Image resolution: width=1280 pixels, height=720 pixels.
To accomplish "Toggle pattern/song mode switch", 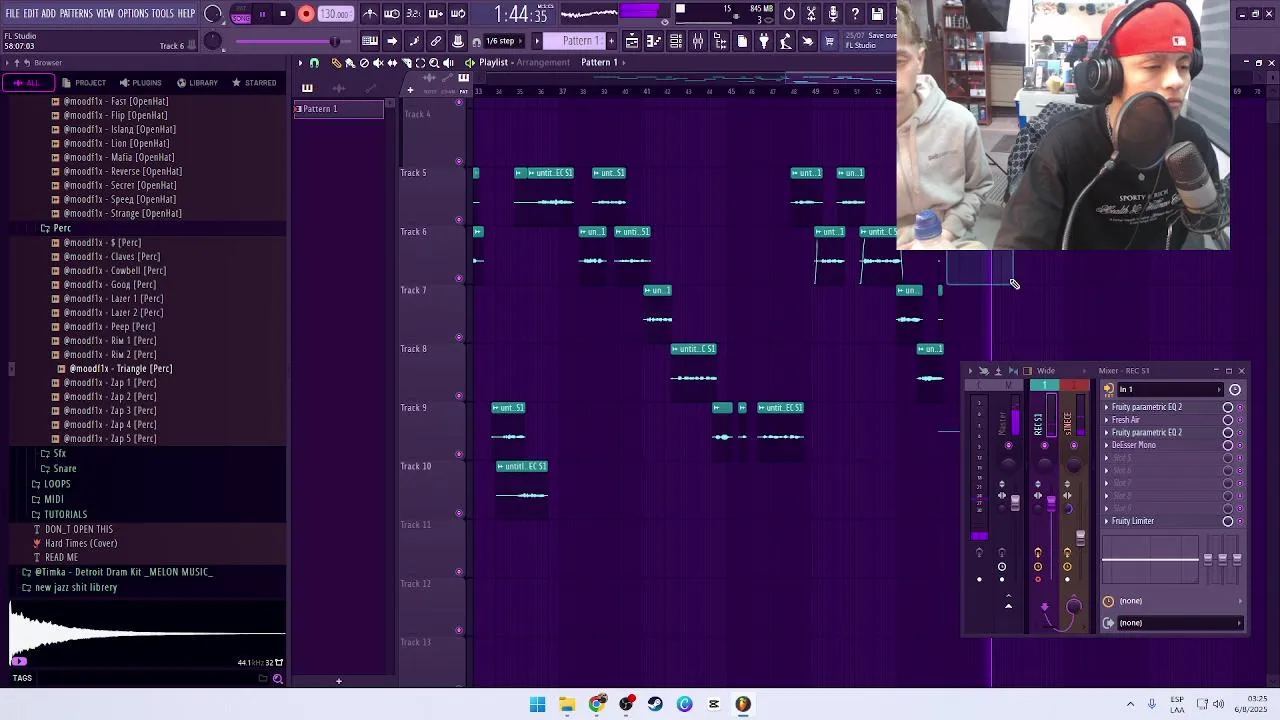I will tap(241, 14).
